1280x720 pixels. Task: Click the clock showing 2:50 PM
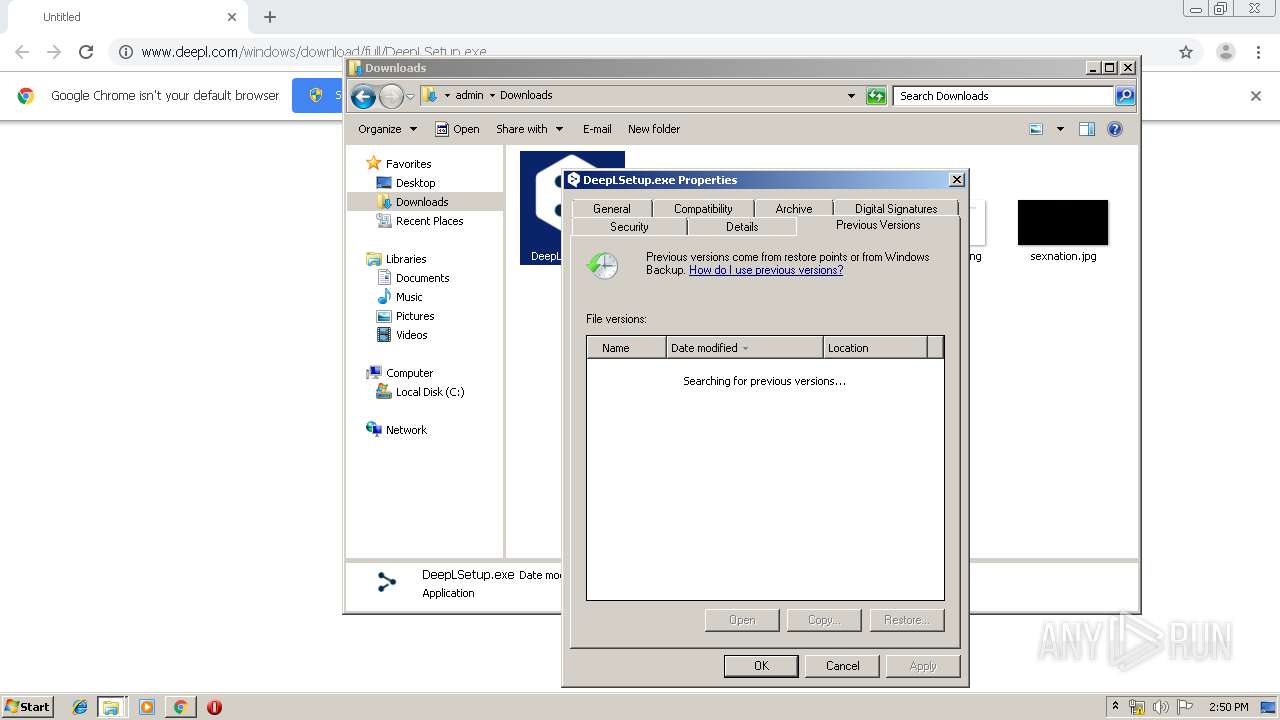click(1229, 707)
